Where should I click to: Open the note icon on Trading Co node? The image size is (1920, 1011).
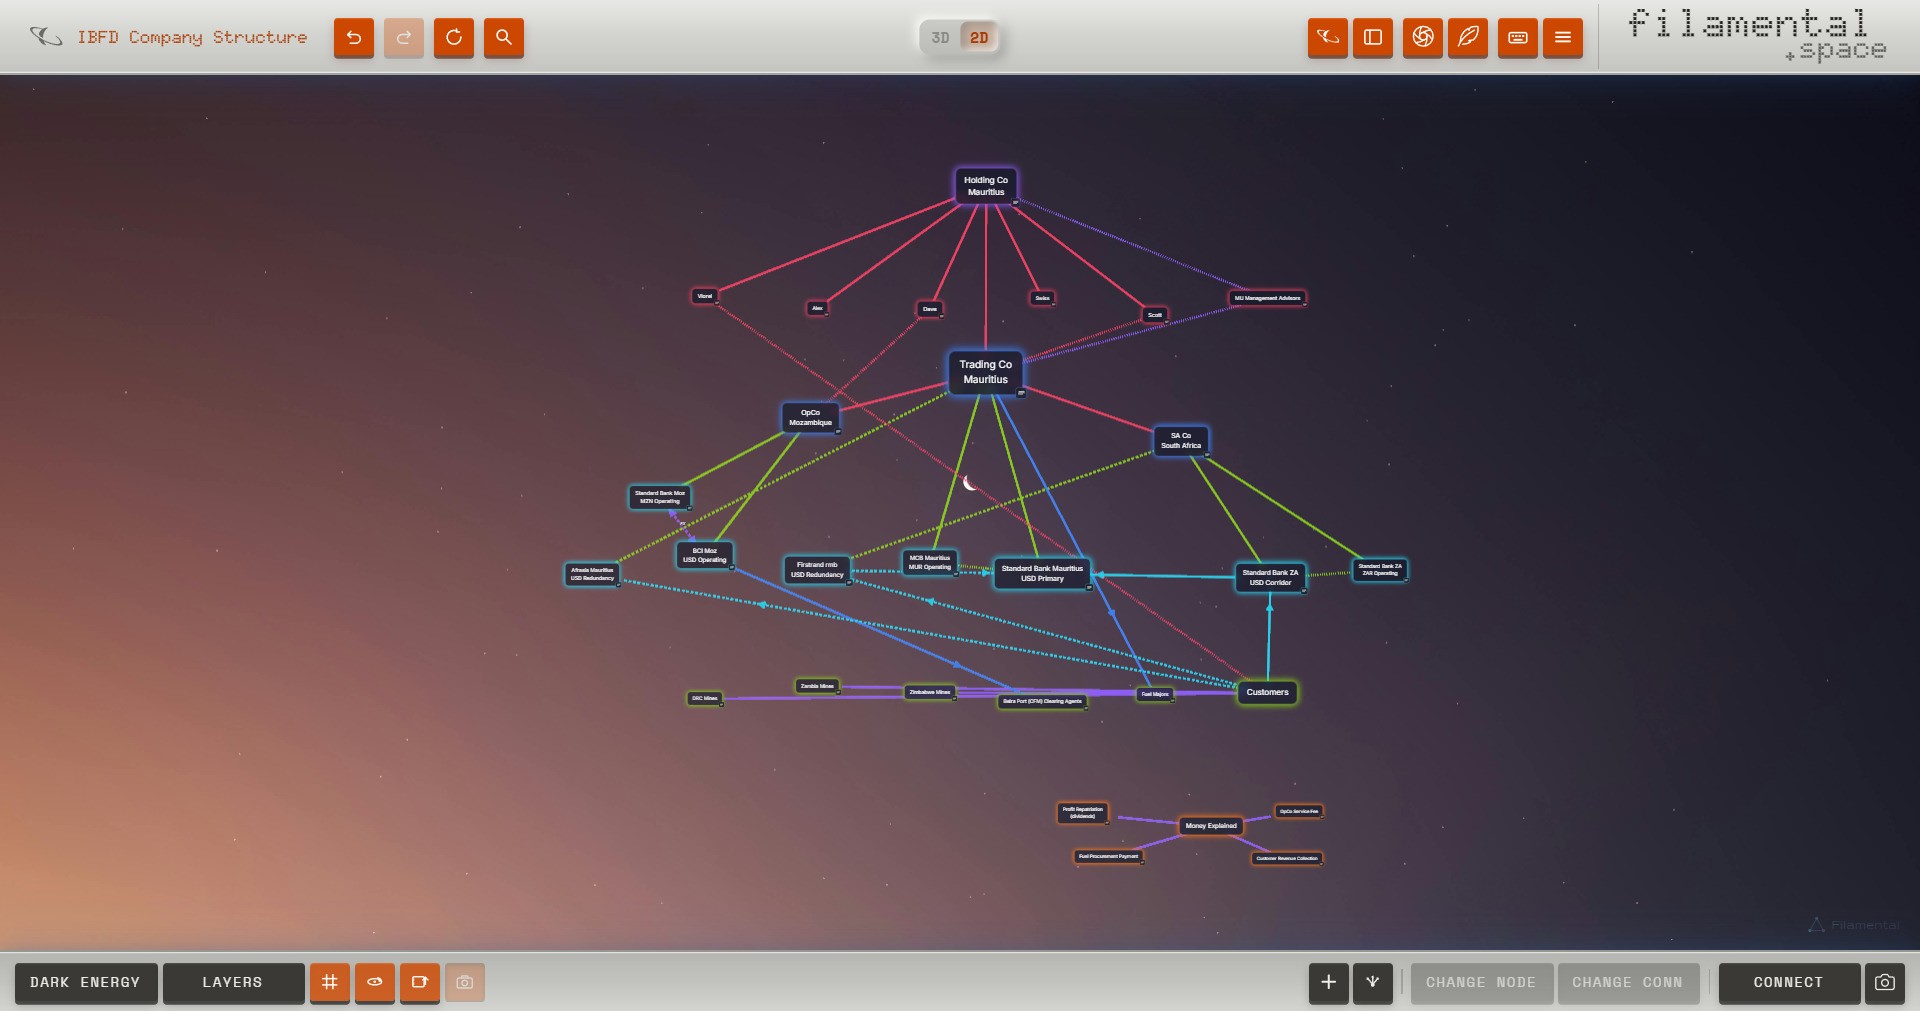(x=1021, y=393)
